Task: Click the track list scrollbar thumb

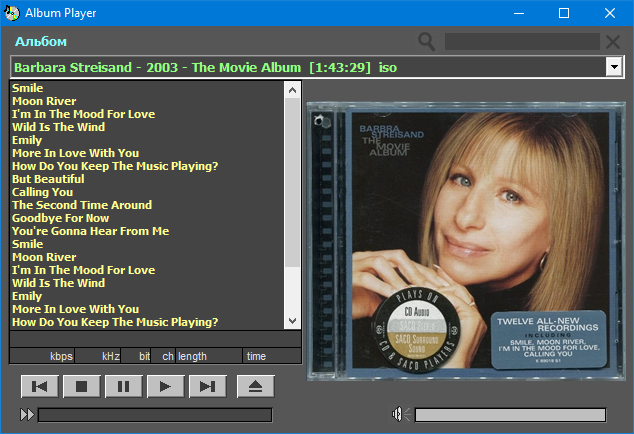Action: pos(293,183)
